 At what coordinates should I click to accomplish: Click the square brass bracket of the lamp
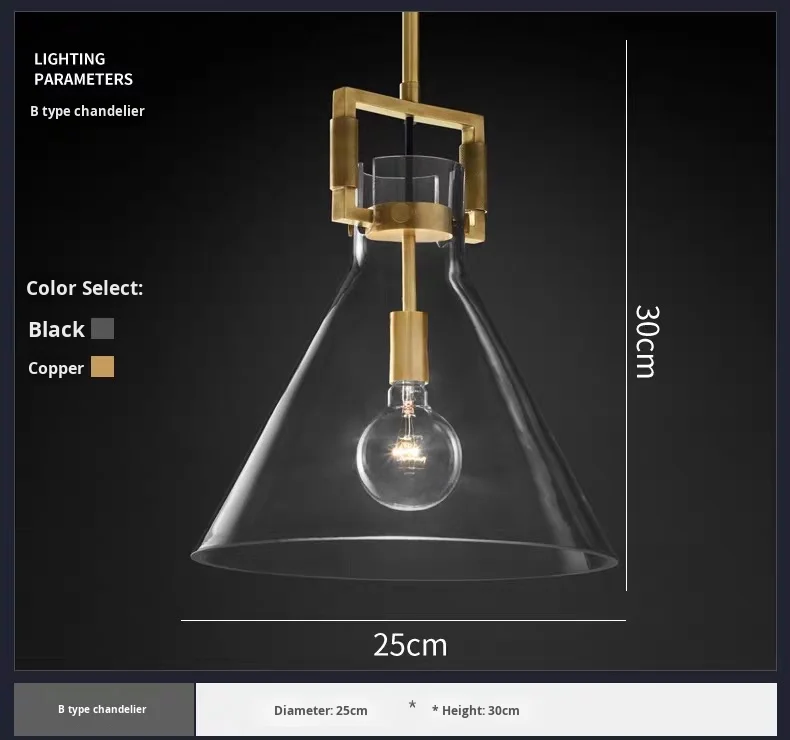click(x=408, y=165)
